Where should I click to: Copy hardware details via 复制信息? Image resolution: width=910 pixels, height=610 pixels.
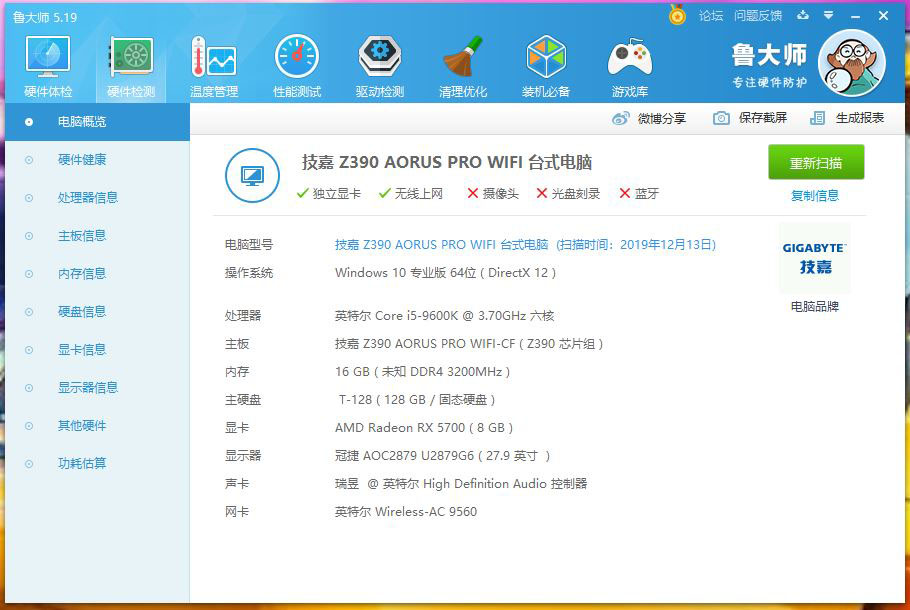click(x=814, y=194)
